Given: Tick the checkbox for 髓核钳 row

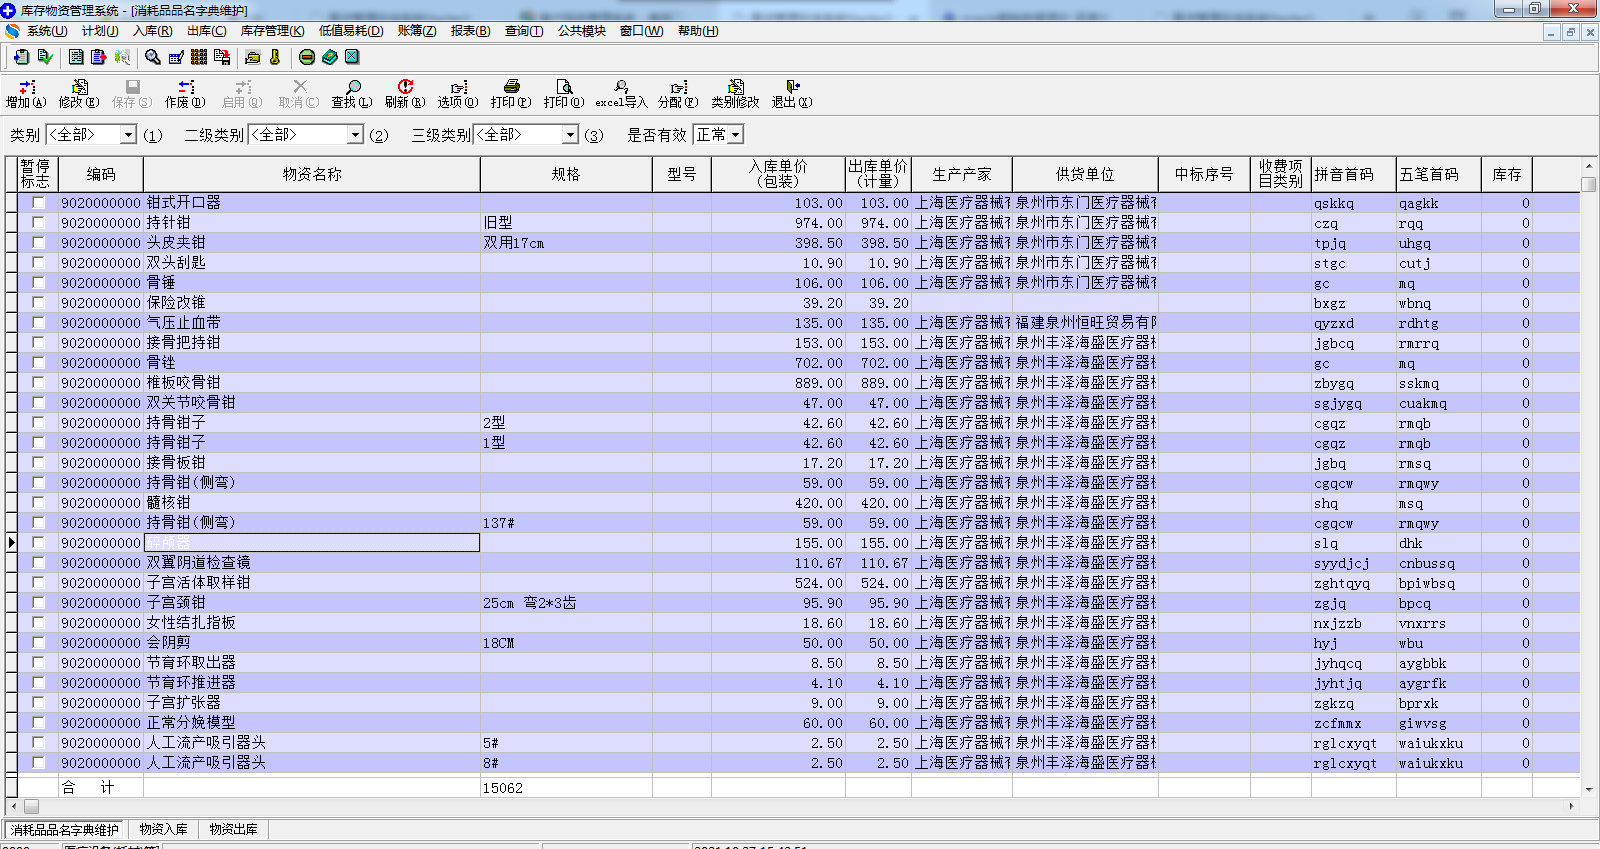Looking at the screenshot, I should [38, 502].
